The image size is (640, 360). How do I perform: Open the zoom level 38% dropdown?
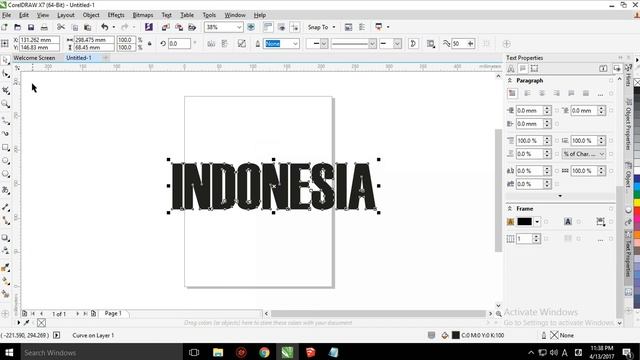pos(239,27)
